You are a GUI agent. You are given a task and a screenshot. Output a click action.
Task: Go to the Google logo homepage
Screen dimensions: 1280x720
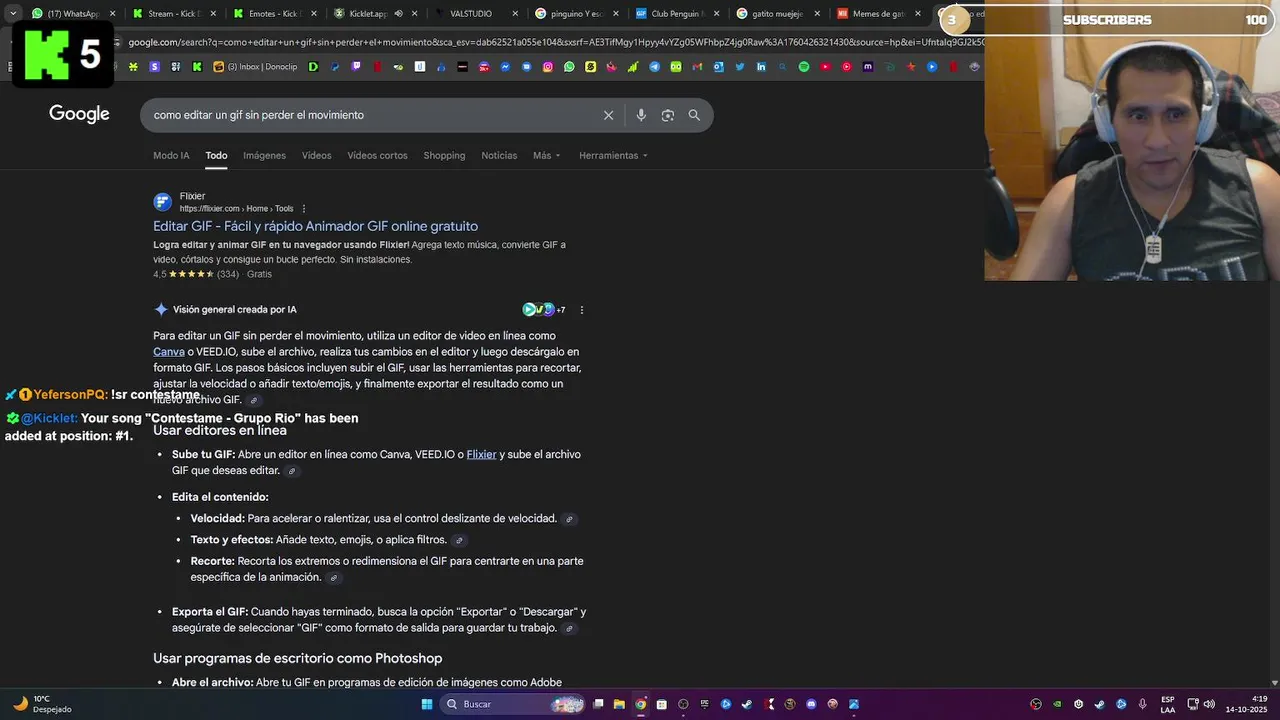point(79,114)
